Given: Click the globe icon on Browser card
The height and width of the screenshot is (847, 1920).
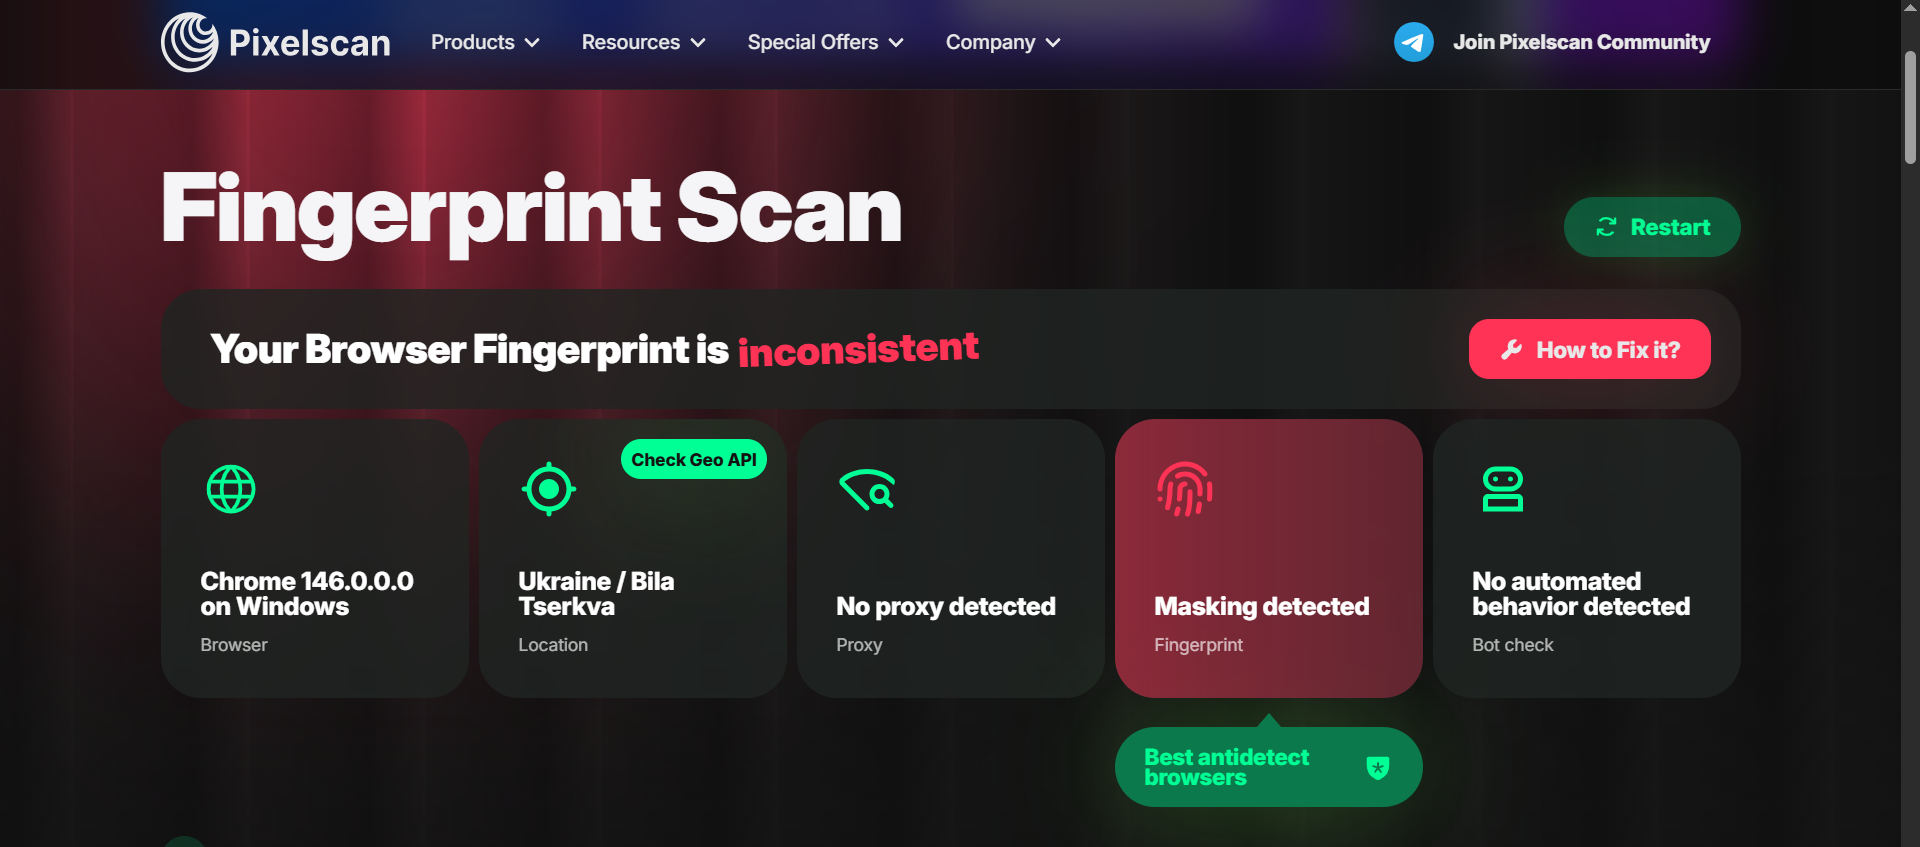Looking at the screenshot, I should 231,489.
